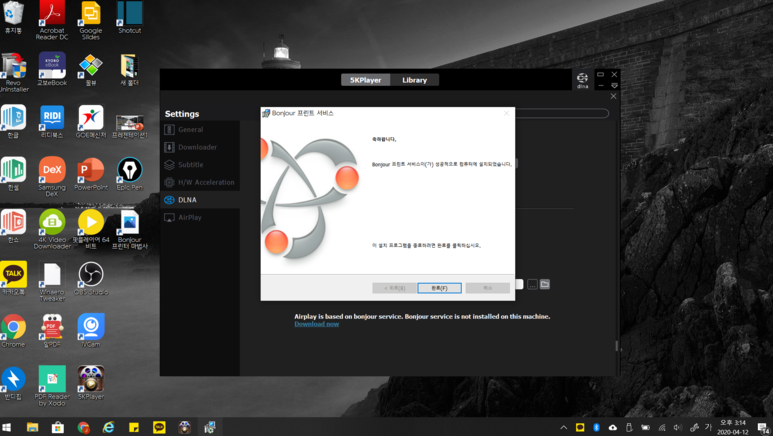Click the 완료(F) finish button in the Bonjour installer
773x436 pixels.
tap(439, 288)
